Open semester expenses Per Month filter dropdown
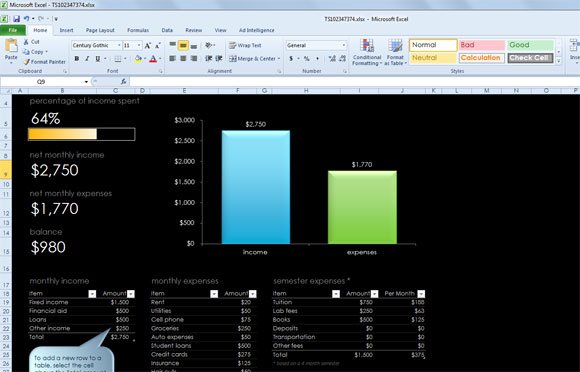Image resolution: width=580 pixels, height=372 pixels. (x=421, y=294)
